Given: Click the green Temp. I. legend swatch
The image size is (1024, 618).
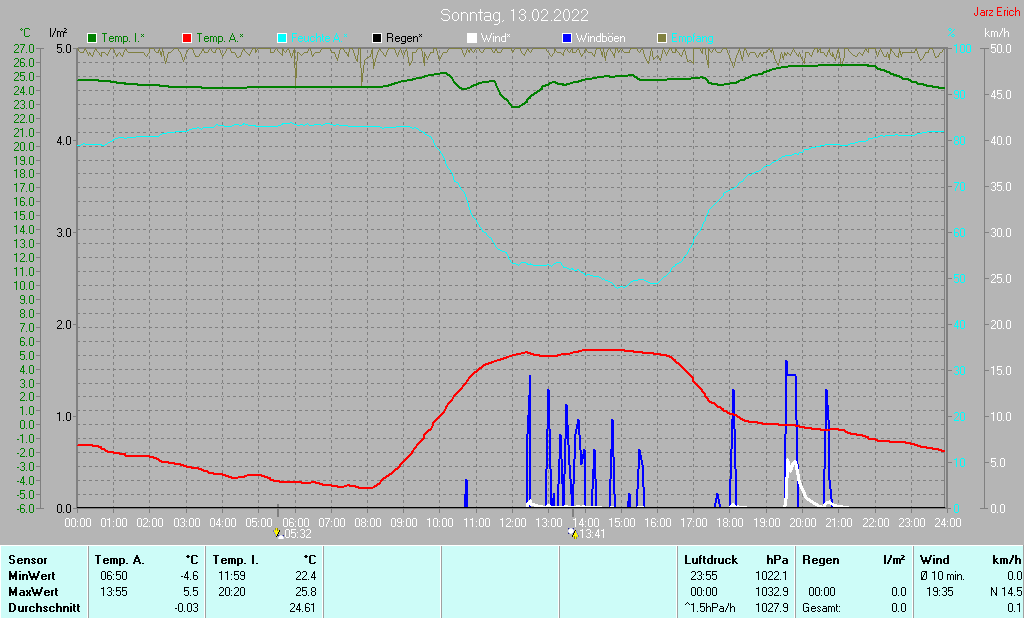Looking at the screenshot, I should point(92,38).
